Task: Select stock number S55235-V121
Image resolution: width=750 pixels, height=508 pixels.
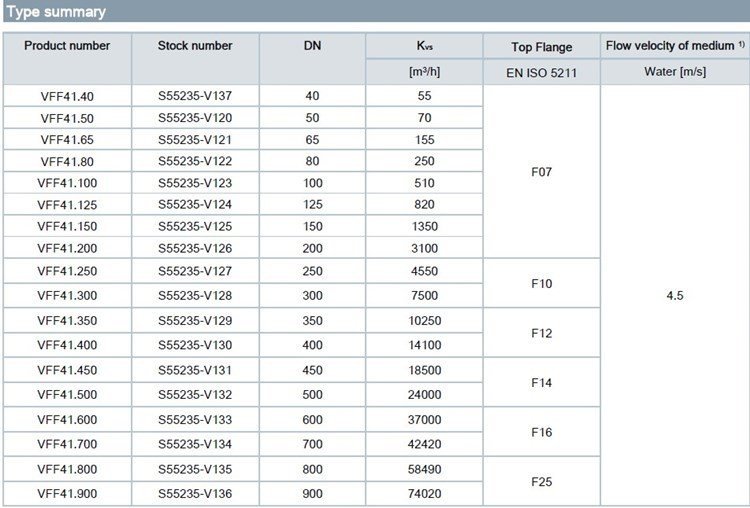Action: point(195,140)
